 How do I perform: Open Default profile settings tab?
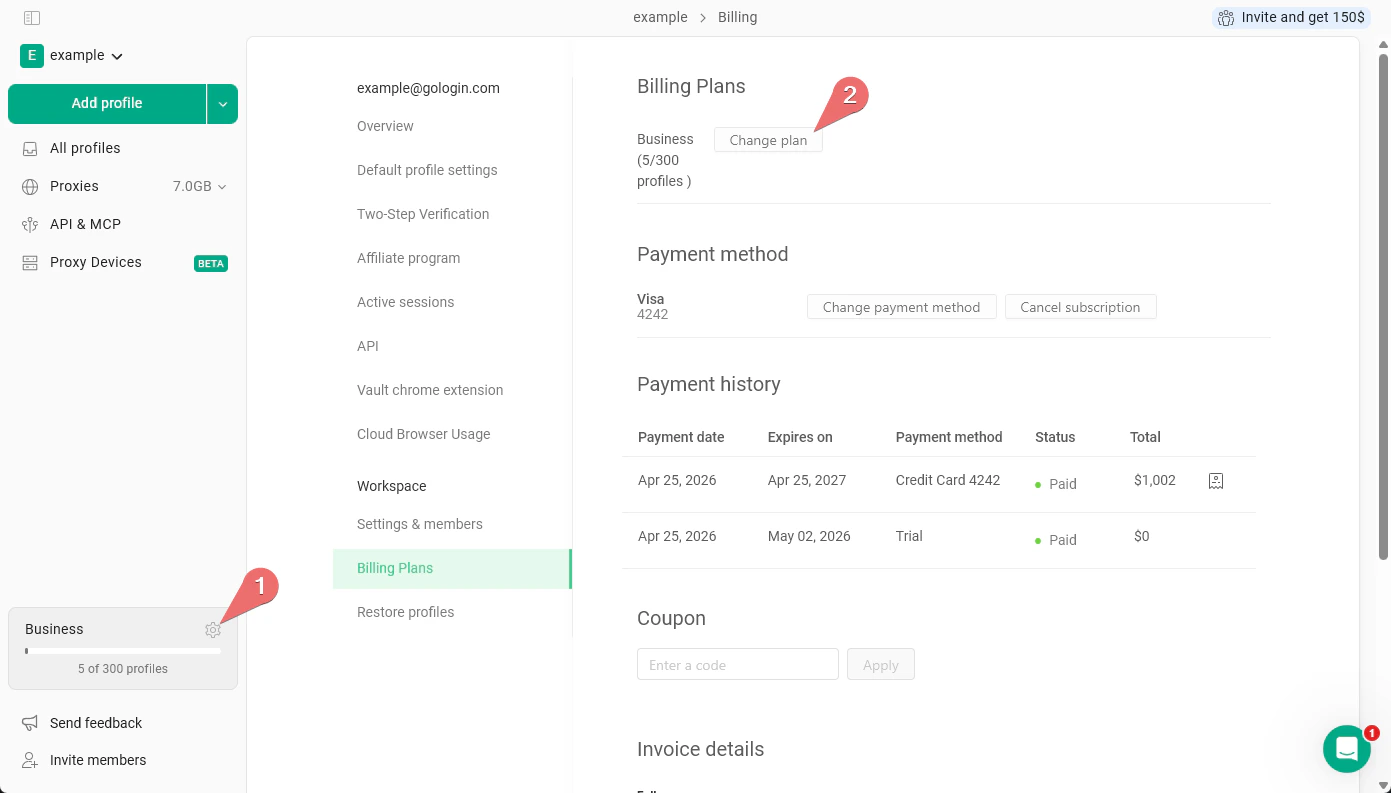click(427, 170)
